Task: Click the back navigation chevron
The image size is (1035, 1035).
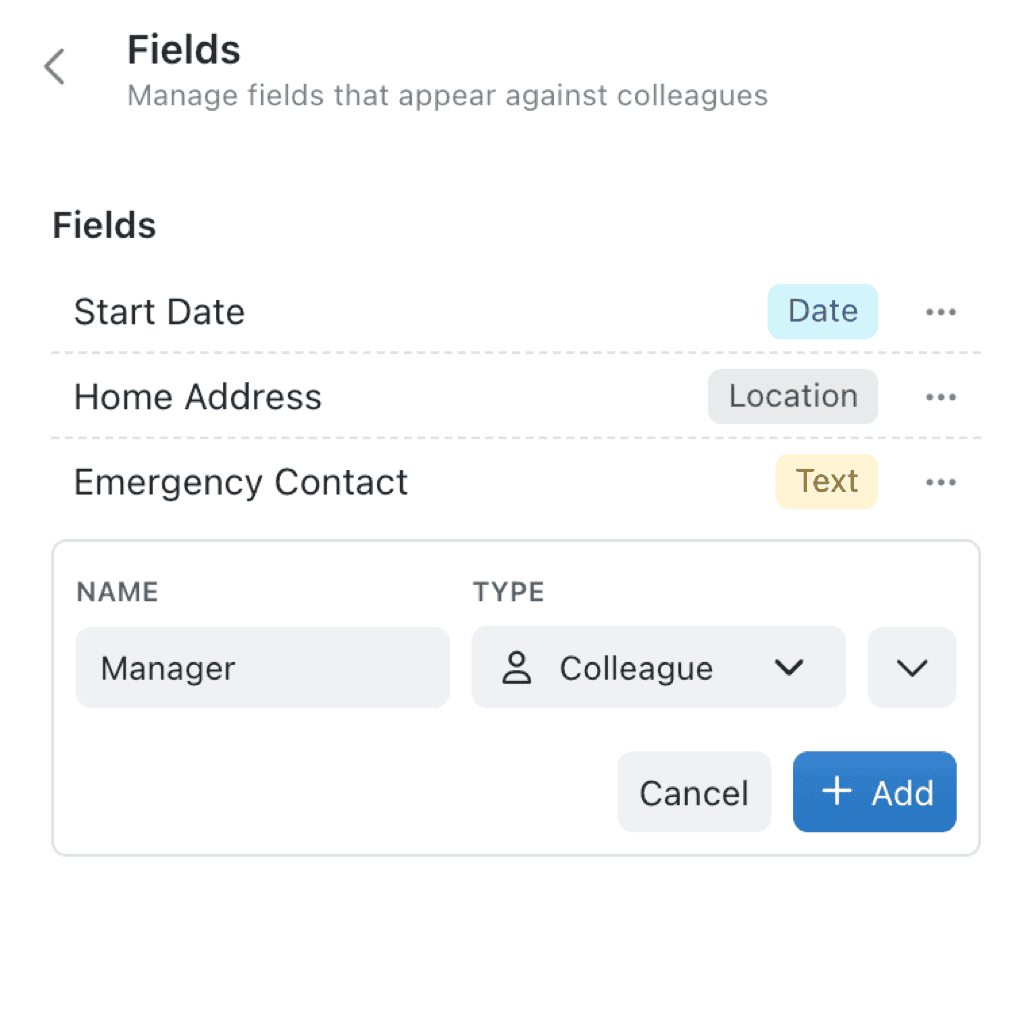Action: pyautogui.click(x=53, y=66)
